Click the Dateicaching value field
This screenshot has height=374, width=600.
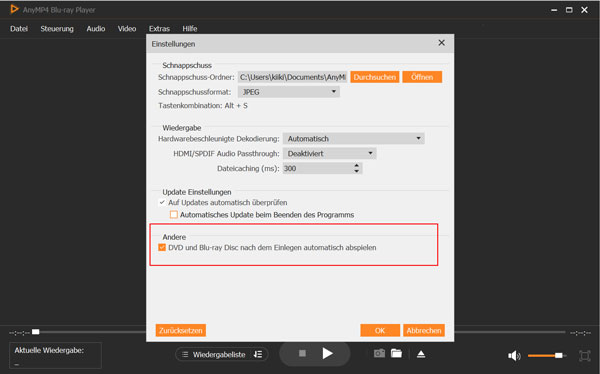(x=318, y=168)
